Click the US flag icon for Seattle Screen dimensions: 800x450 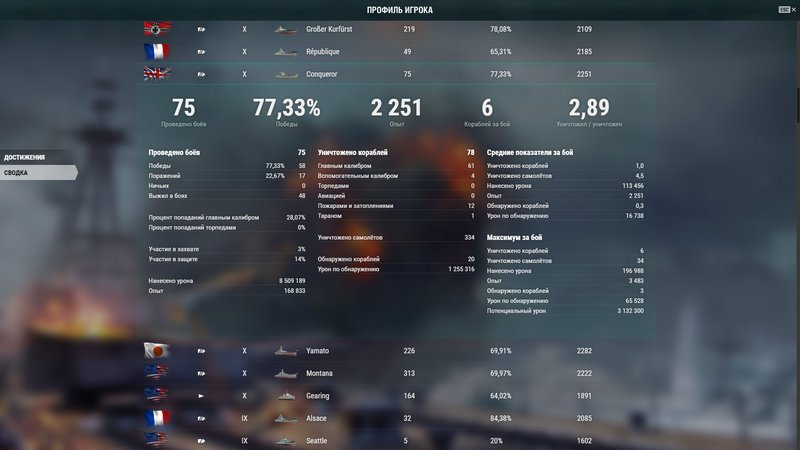coord(157,440)
